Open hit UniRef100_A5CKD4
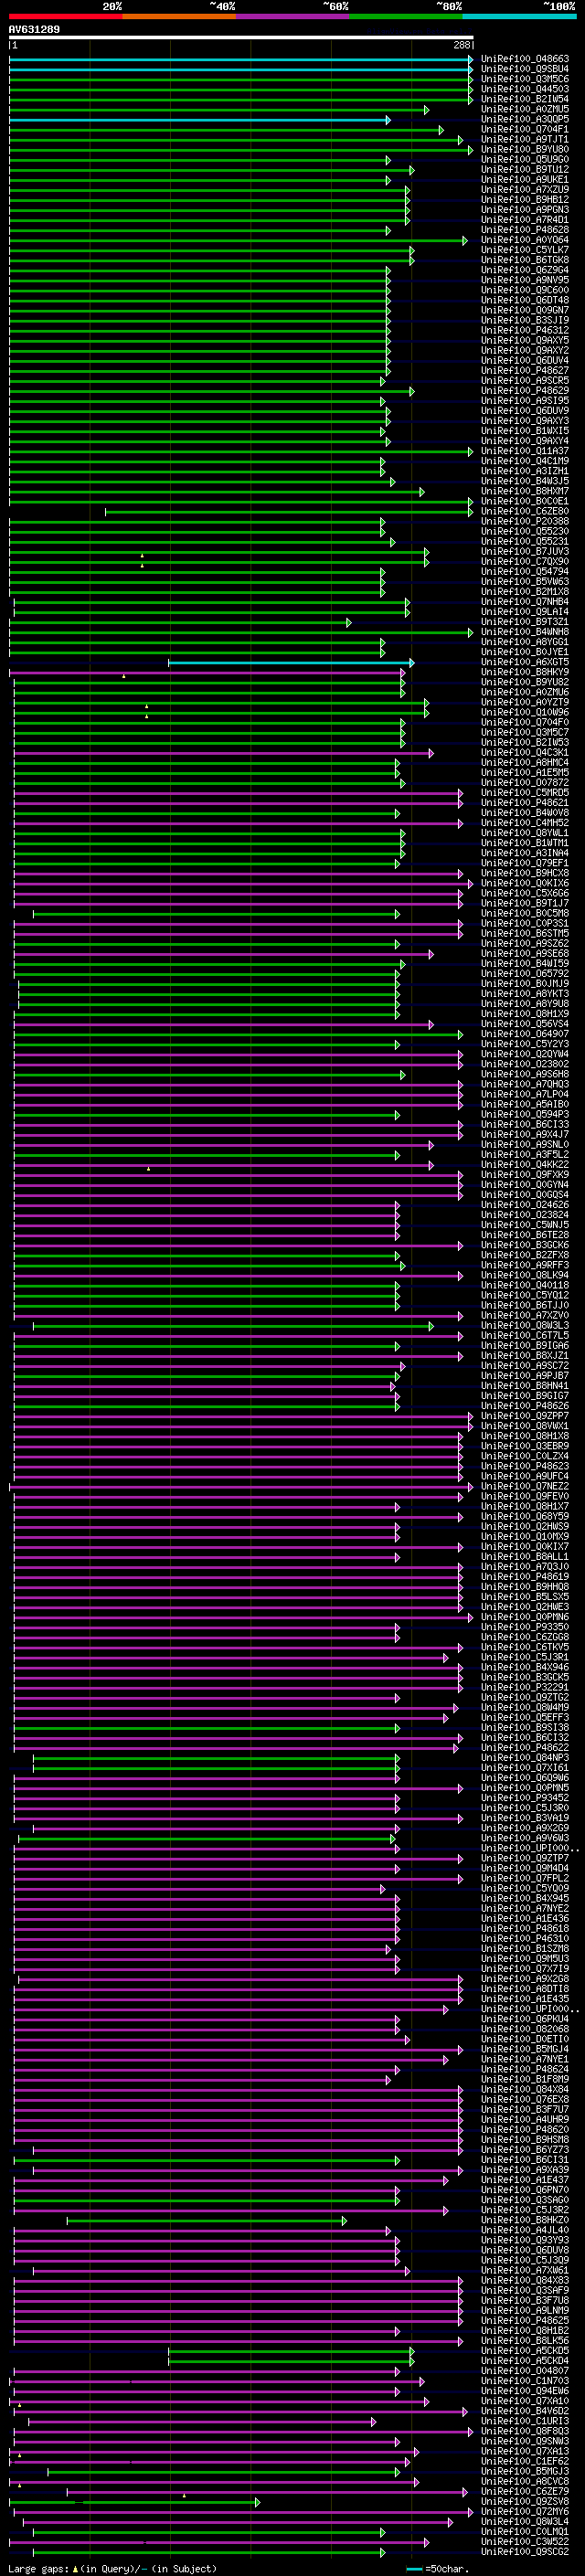The height and width of the screenshot is (2576, 585). (x=524, y=2361)
